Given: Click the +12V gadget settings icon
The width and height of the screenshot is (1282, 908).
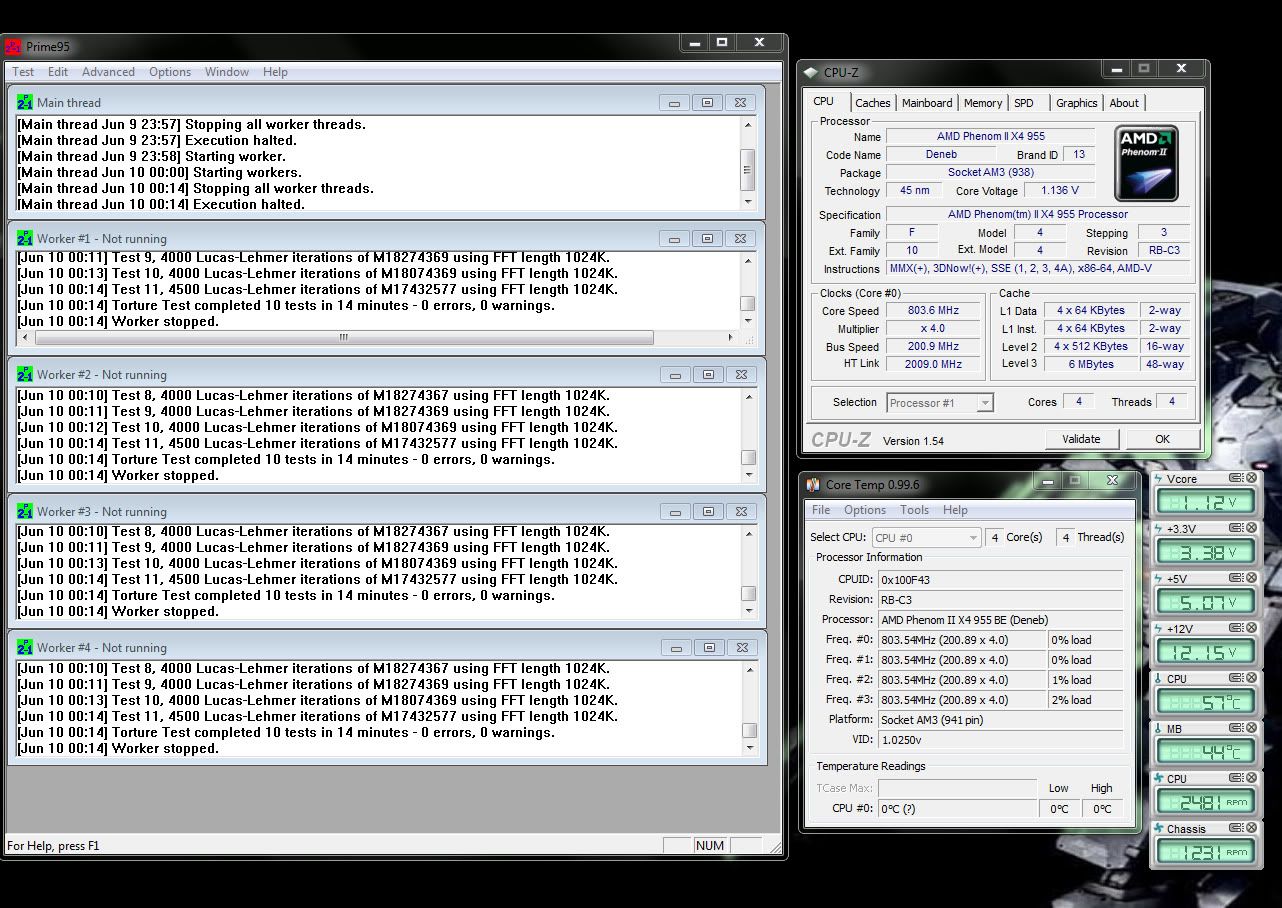Looking at the screenshot, I should coord(1236,628).
